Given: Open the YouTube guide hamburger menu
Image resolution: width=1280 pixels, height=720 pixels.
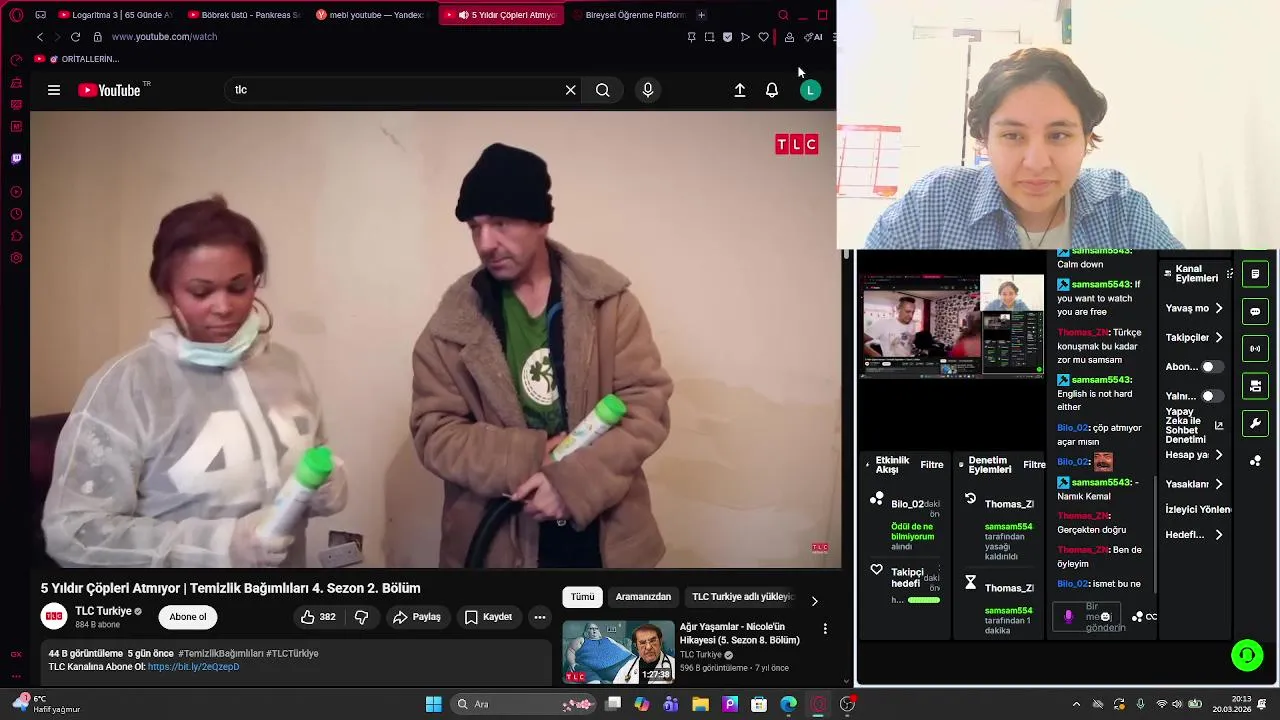Looking at the screenshot, I should (x=54, y=90).
